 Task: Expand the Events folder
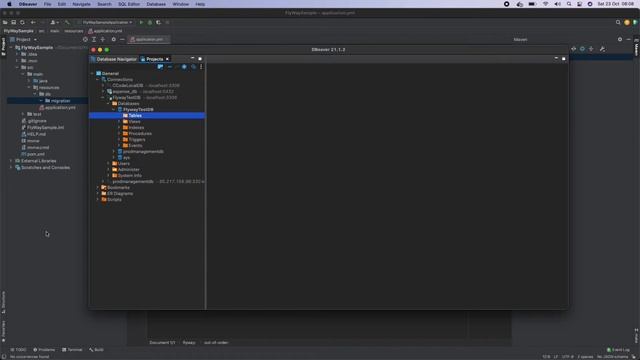tap(119, 146)
